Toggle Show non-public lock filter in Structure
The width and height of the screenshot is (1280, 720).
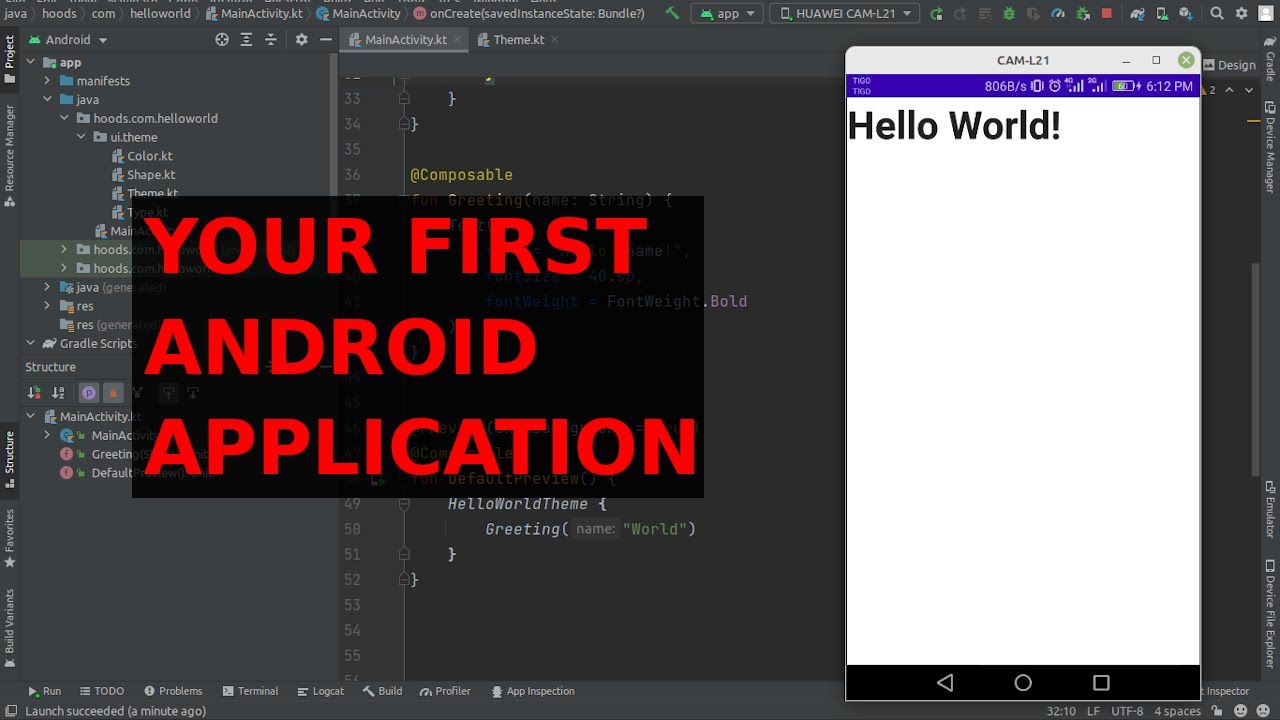[x=113, y=393]
